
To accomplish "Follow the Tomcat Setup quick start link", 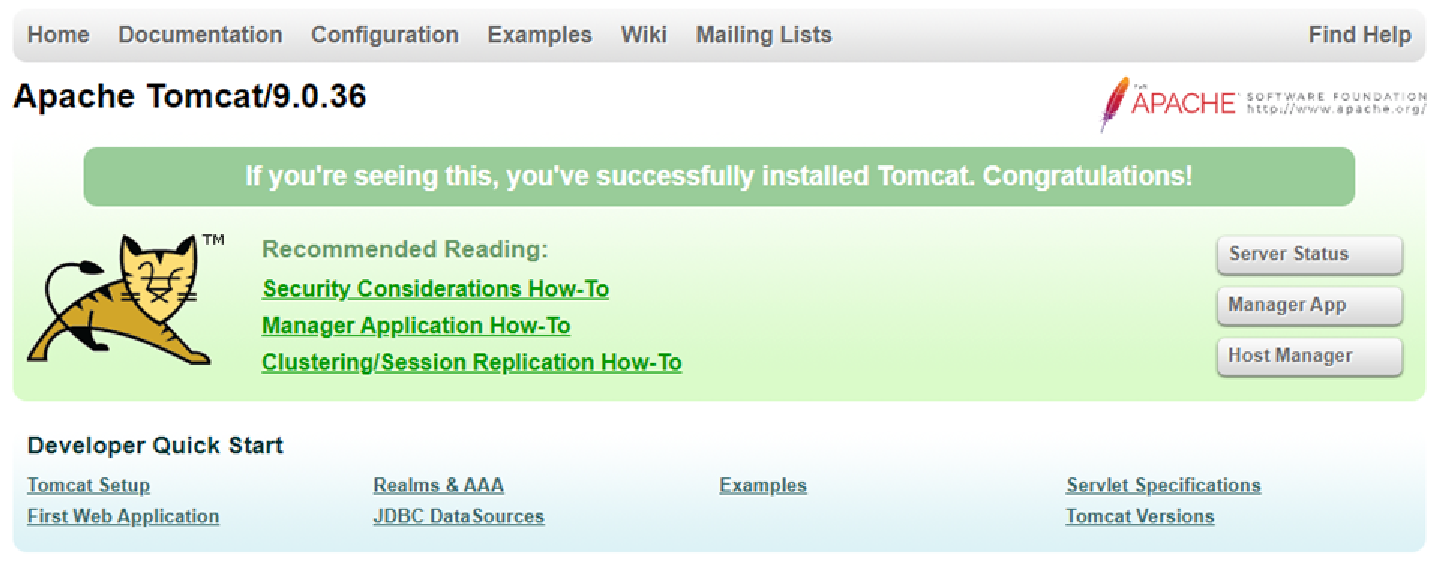I will [88, 486].
